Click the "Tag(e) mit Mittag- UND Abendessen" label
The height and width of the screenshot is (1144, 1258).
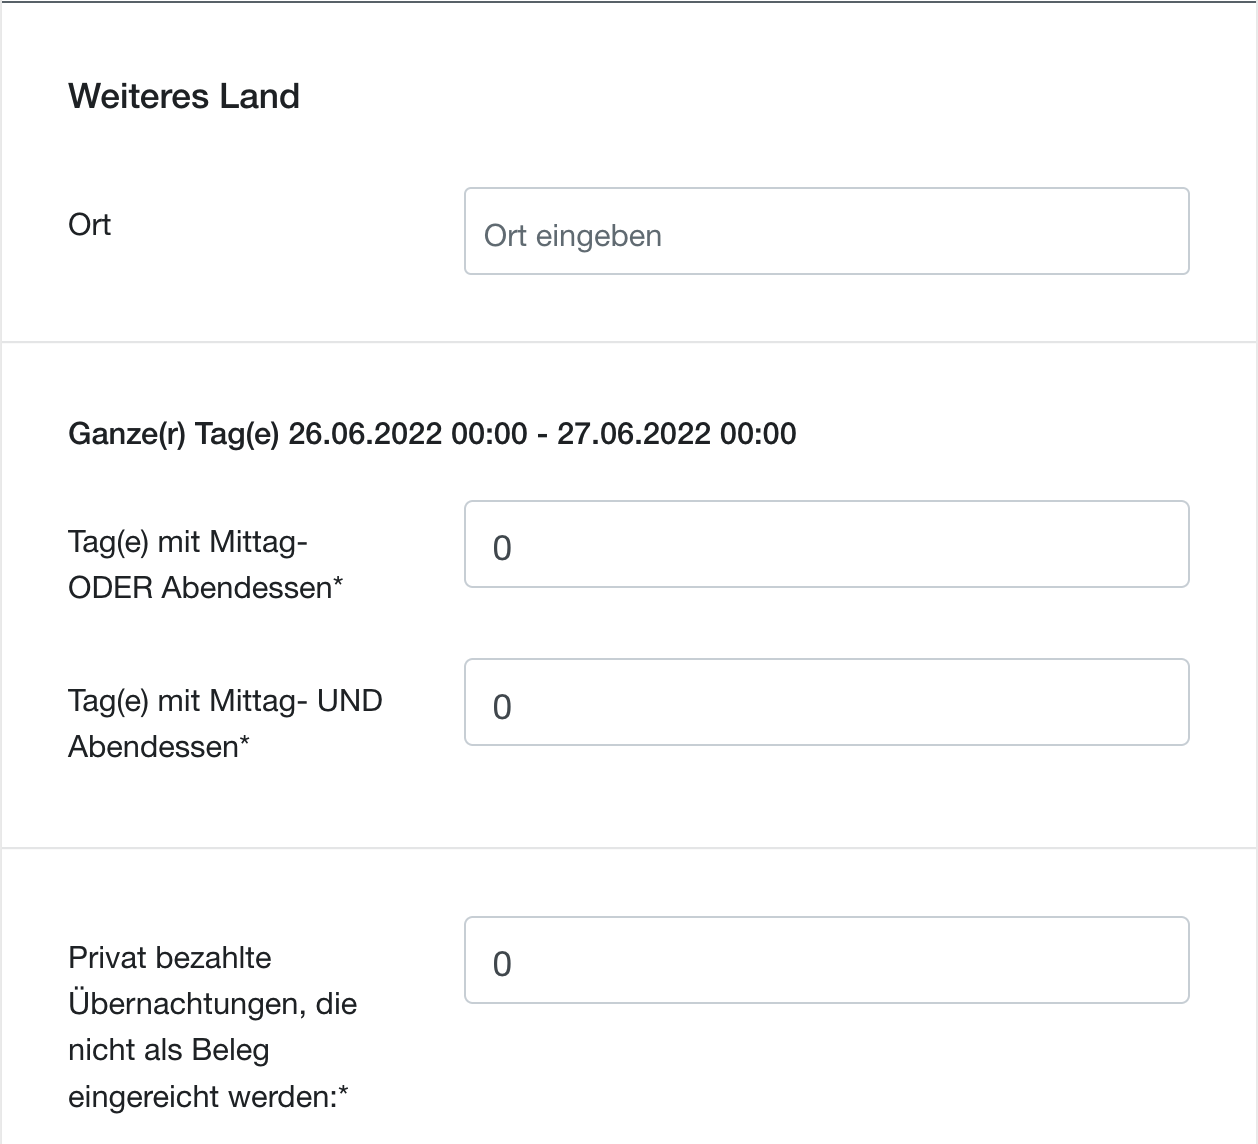coord(225,723)
